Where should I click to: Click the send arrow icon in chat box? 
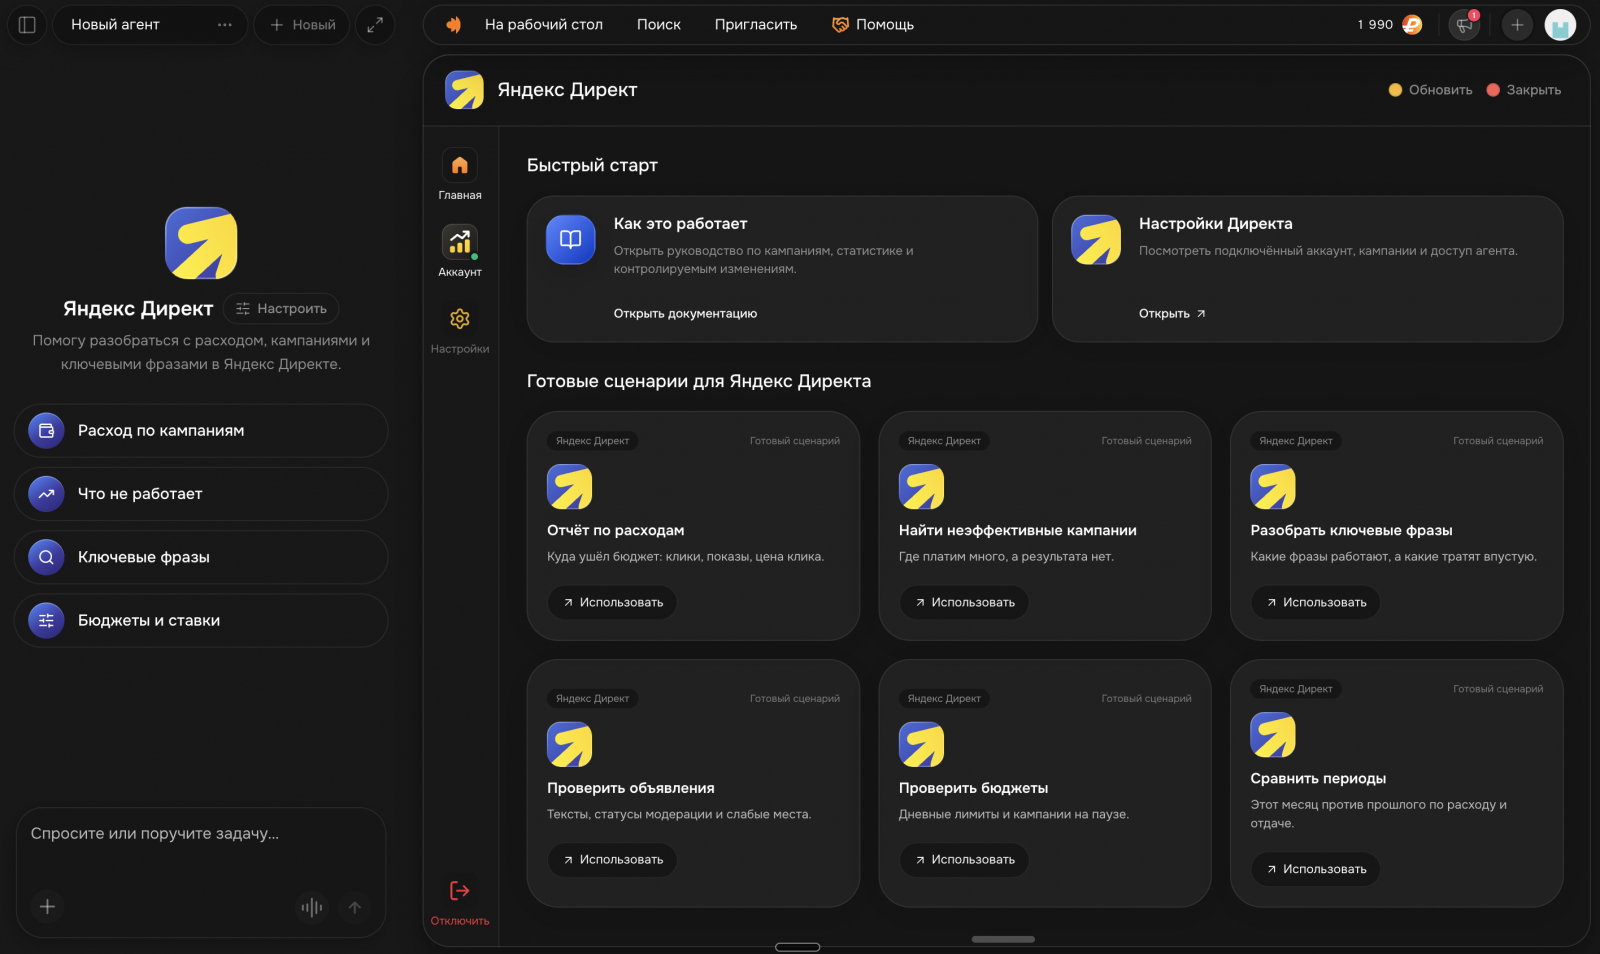pyautogui.click(x=355, y=907)
